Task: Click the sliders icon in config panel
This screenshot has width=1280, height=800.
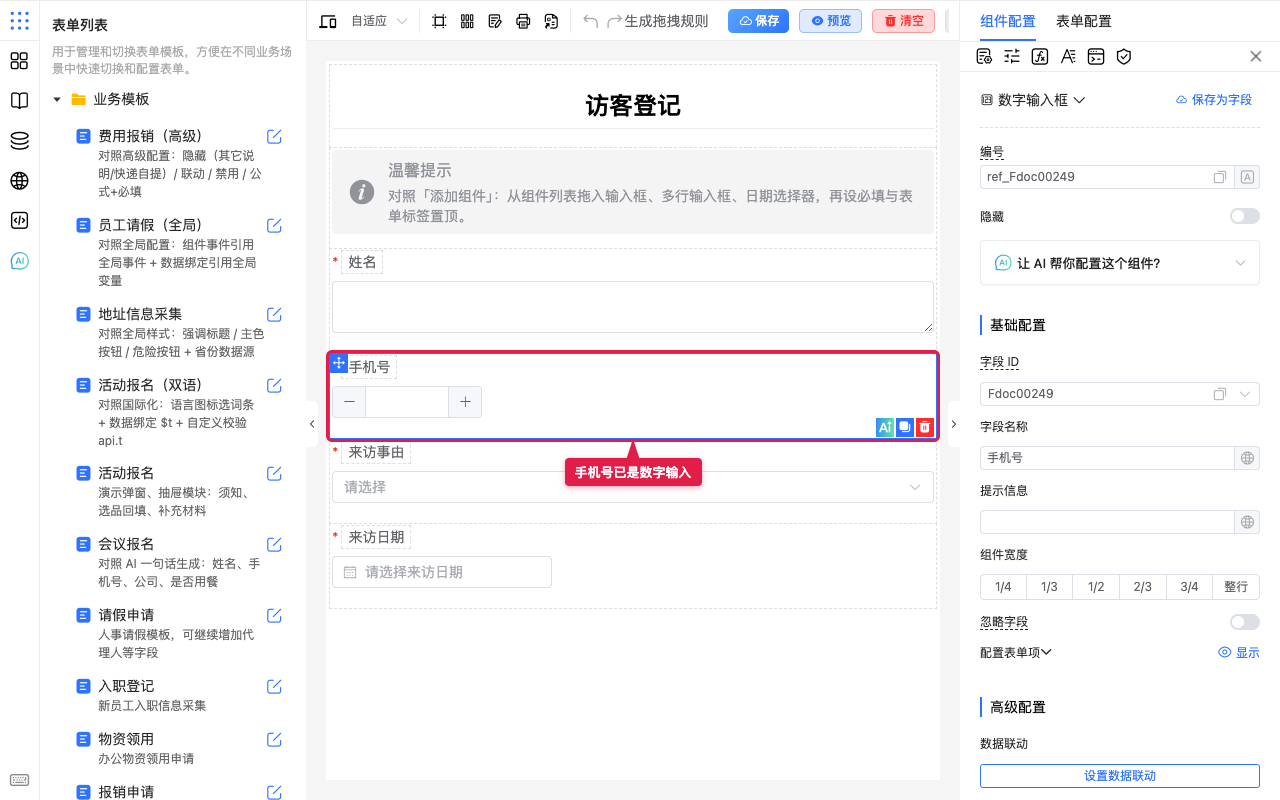Action: click(x=1012, y=56)
